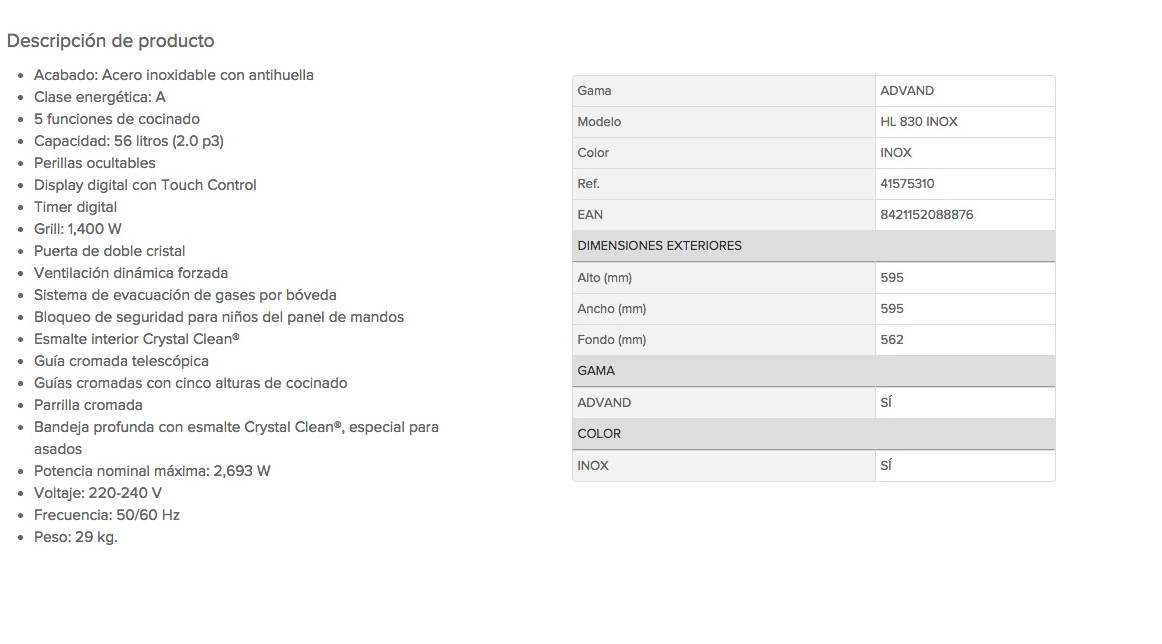The height and width of the screenshot is (644, 1162).
Task: Click the Potencia nominal máxima list item
Action: pos(153,471)
